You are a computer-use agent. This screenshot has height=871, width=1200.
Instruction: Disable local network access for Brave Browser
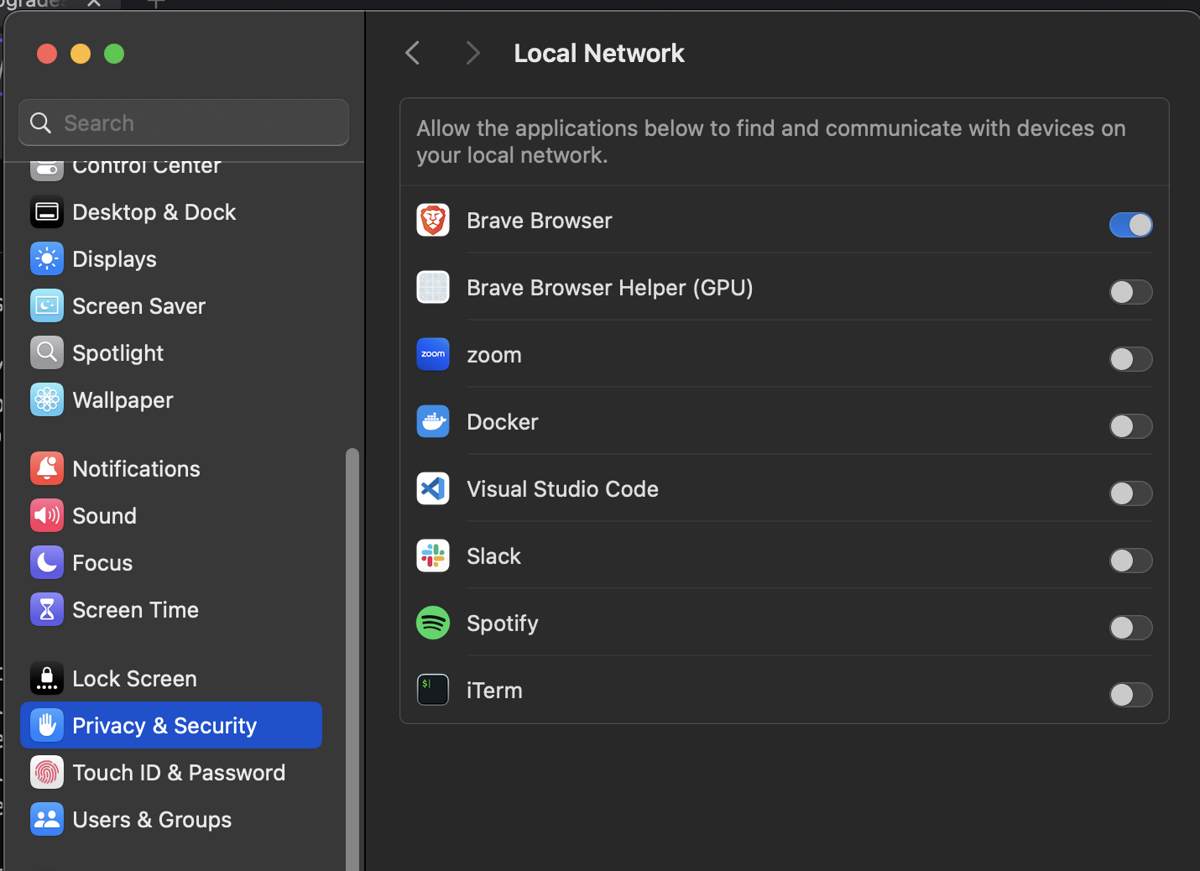click(x=1131, y=224)
